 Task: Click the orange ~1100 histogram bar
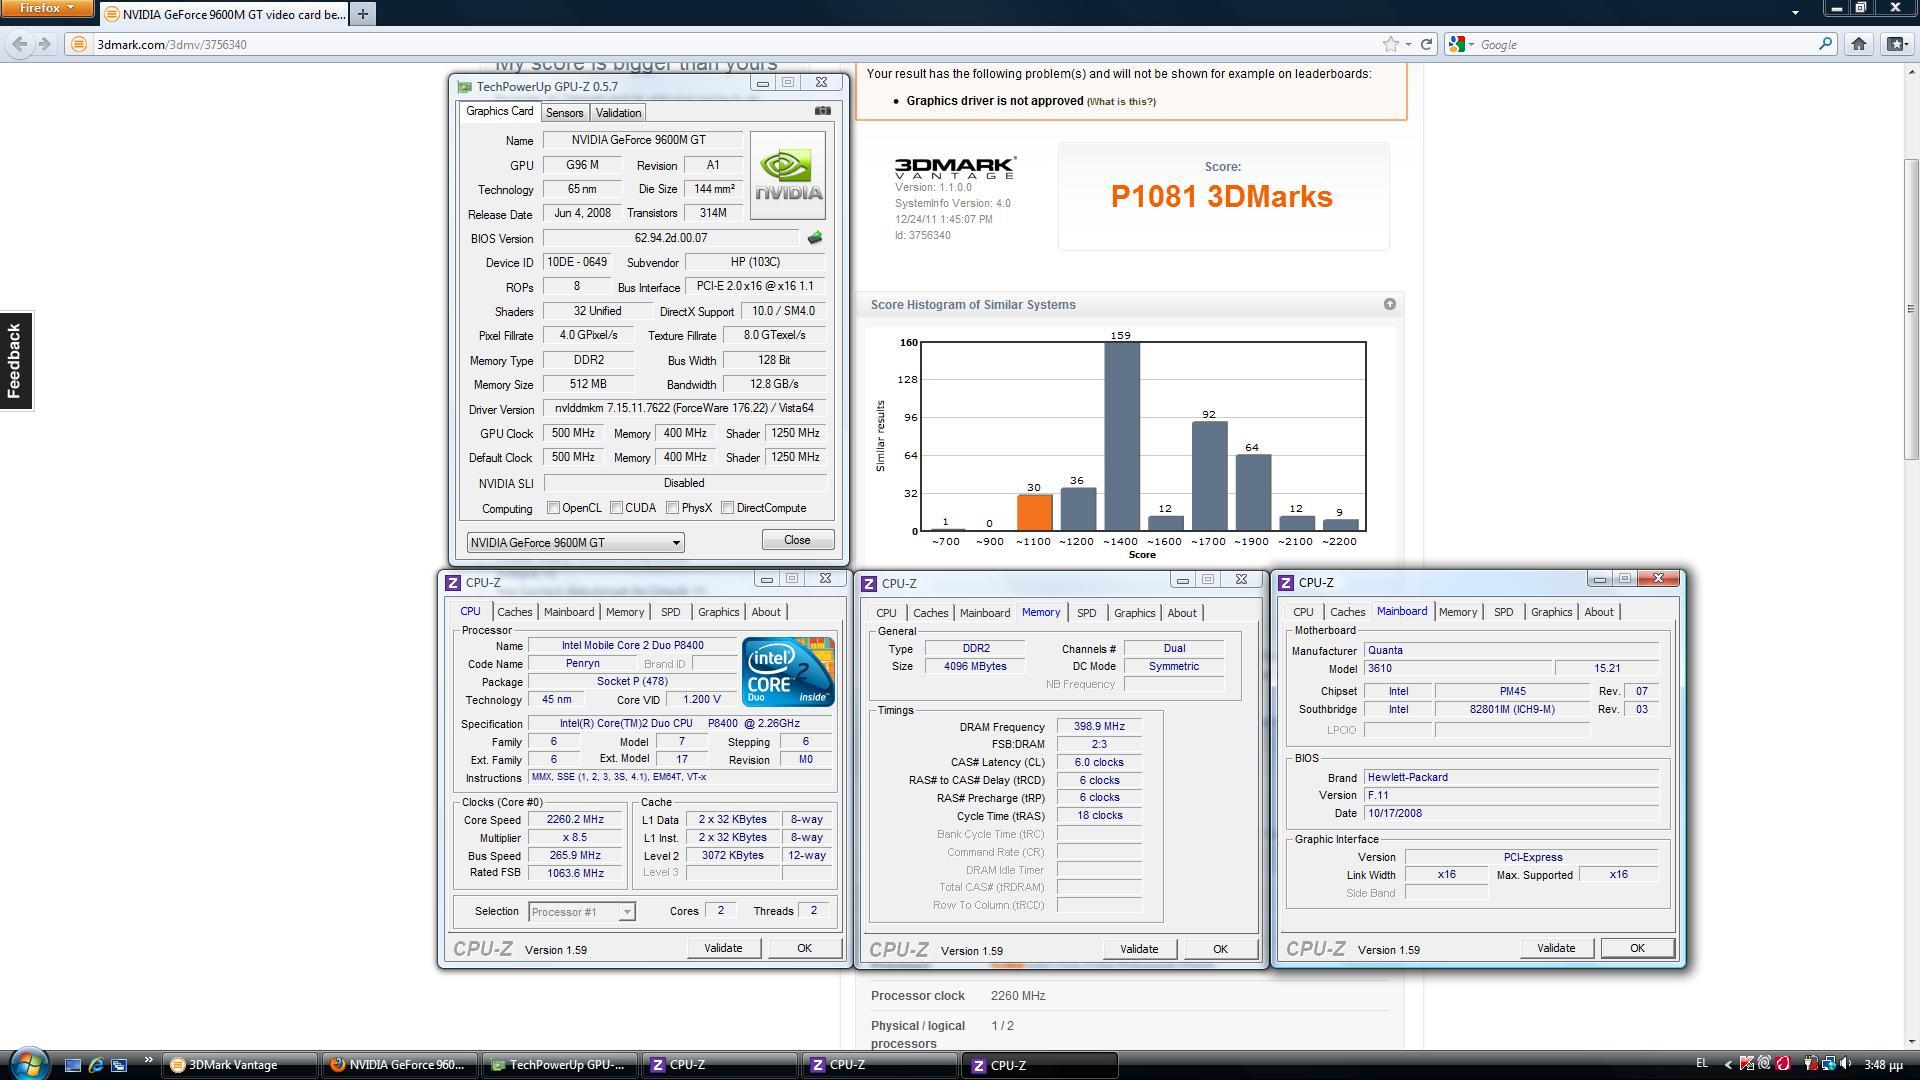1034,512
